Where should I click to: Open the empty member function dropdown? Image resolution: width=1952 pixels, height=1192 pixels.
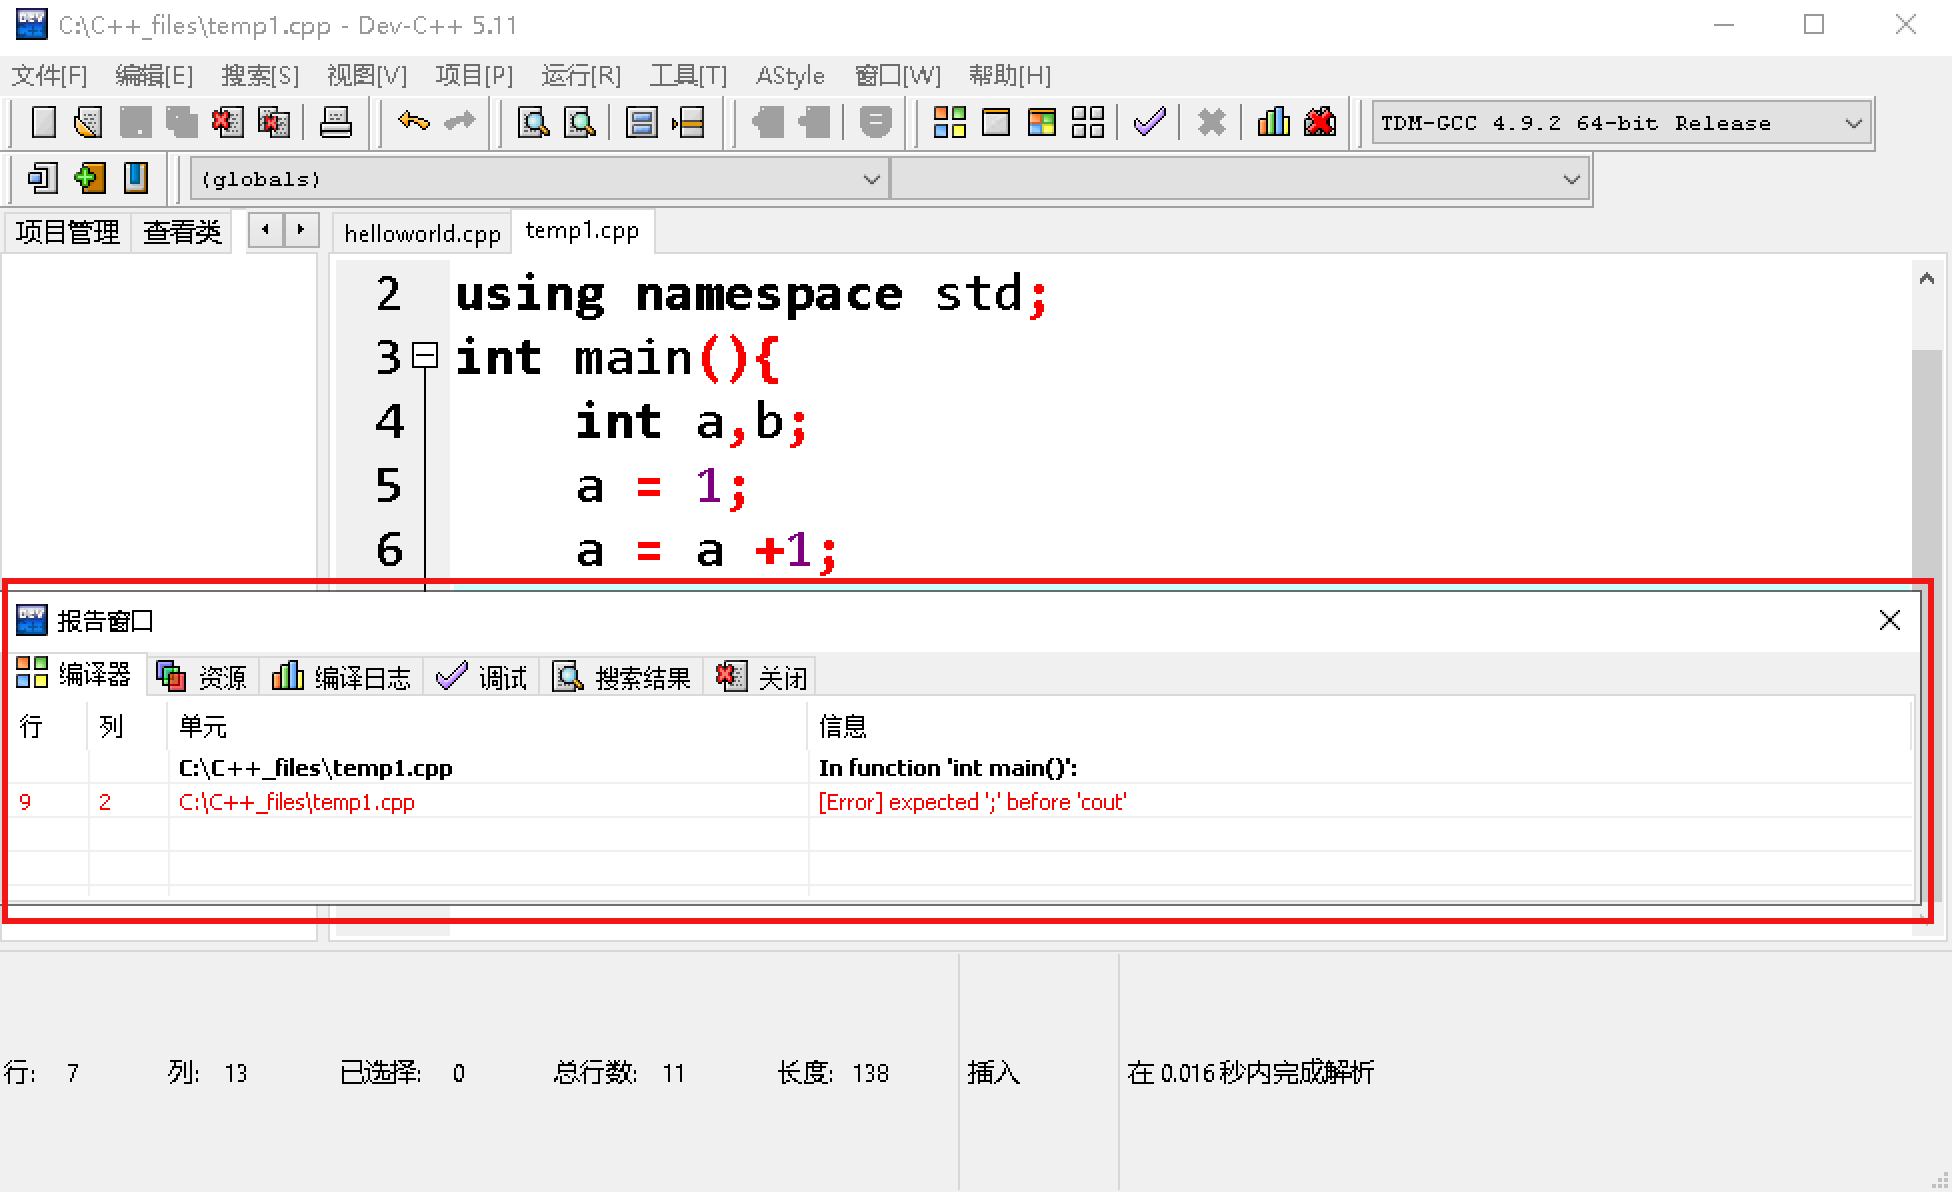[1571, 180]
